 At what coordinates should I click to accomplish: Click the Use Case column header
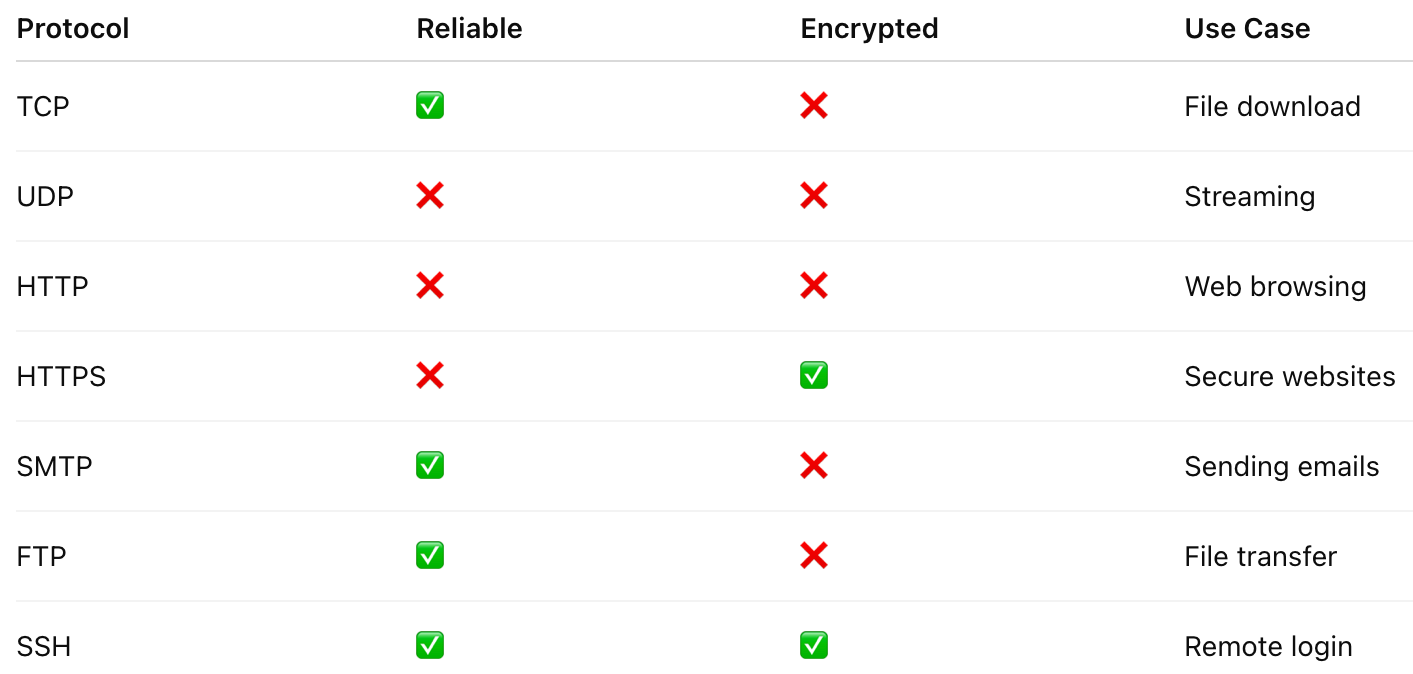(x=1247, y=28)
